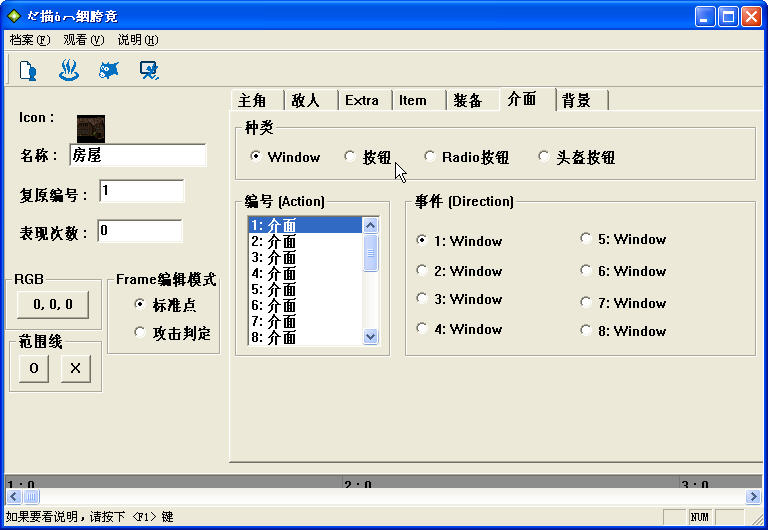Click the timeline scroll right arrow
This screenshot has width=768, height=530.
pyautogui.click(x=753, y=497)
